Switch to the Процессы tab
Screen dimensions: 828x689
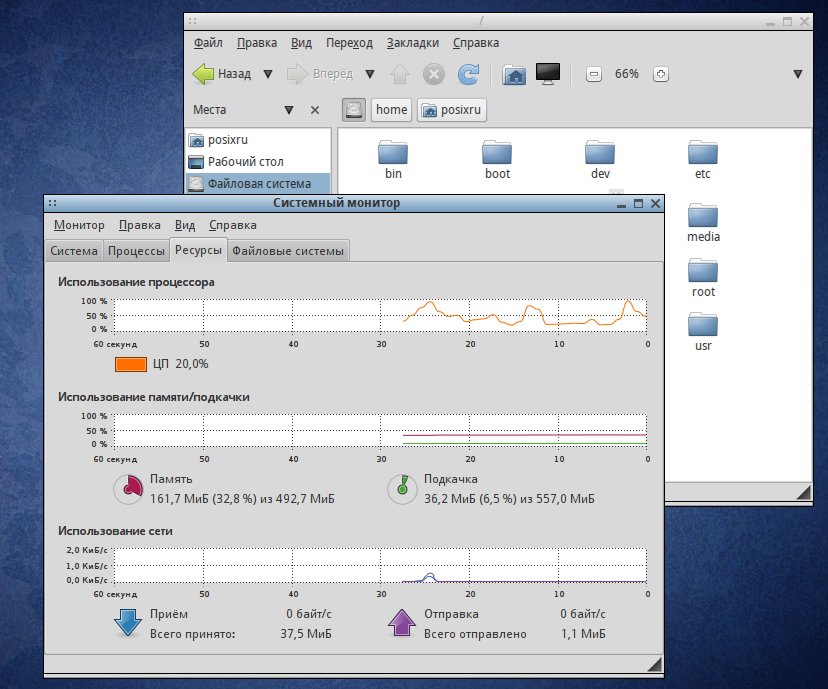pos(136,251)
